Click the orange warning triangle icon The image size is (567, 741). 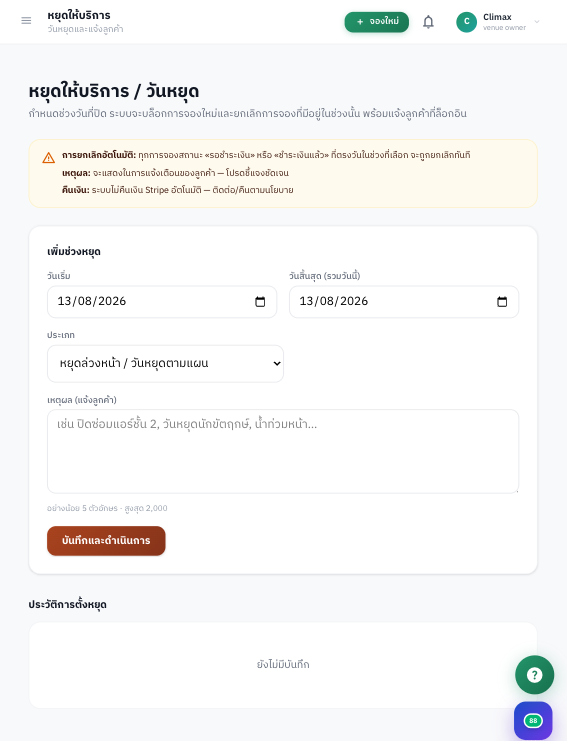(49, 158)
